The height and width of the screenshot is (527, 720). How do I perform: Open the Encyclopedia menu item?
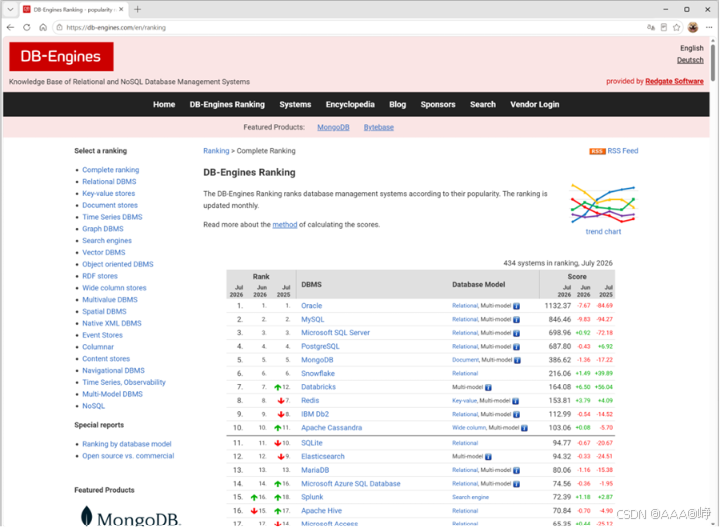[x=350, y=104]
